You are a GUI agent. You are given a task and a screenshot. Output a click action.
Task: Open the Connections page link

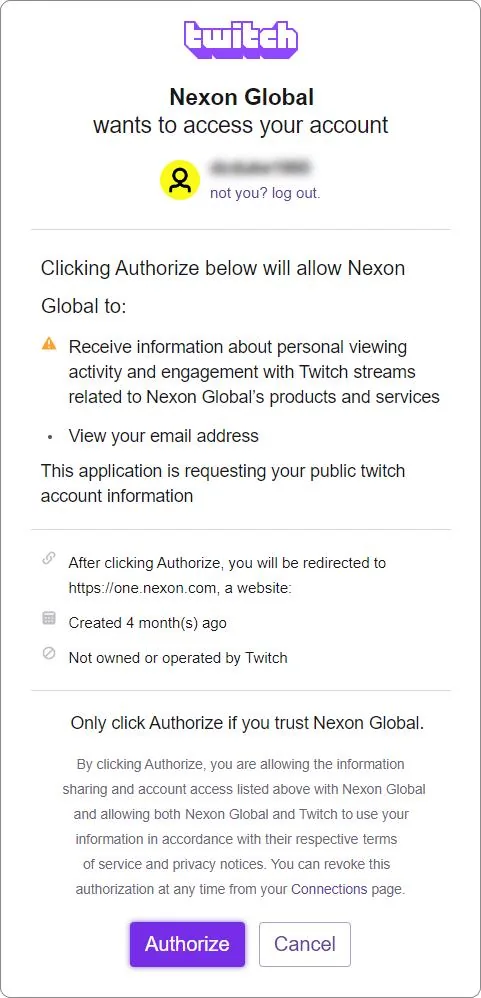329,889
